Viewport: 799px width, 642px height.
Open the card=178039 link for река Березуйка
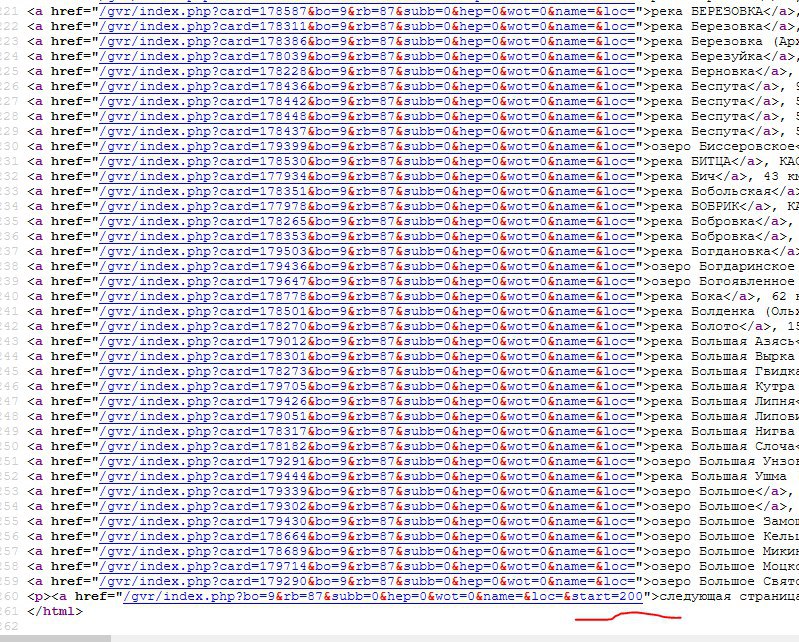coord(367,57)
